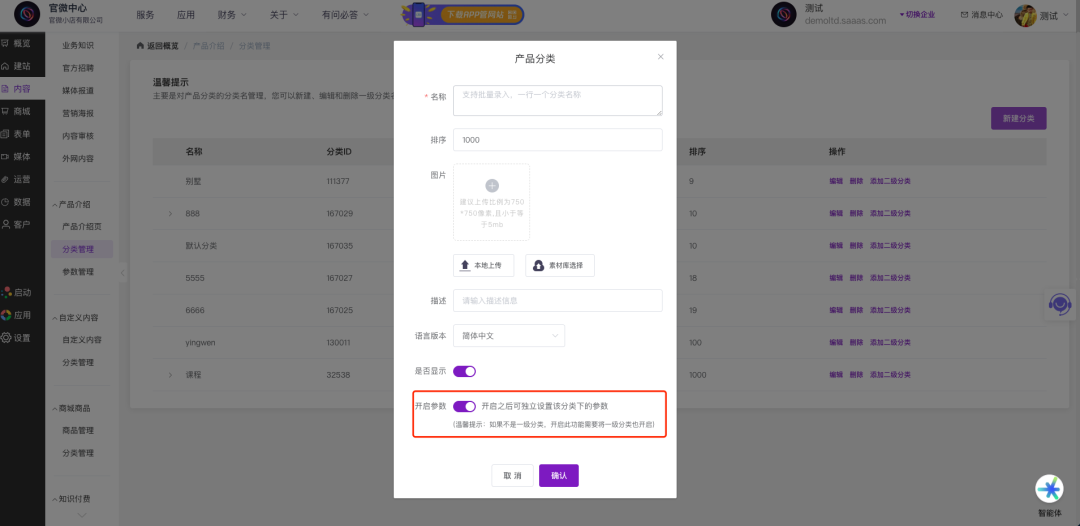Viewport: 1080px width, 526px height.
Task: Click the 应用 apps icon in the sidebar
Action: pyautogui.click(x=6, y=315)
